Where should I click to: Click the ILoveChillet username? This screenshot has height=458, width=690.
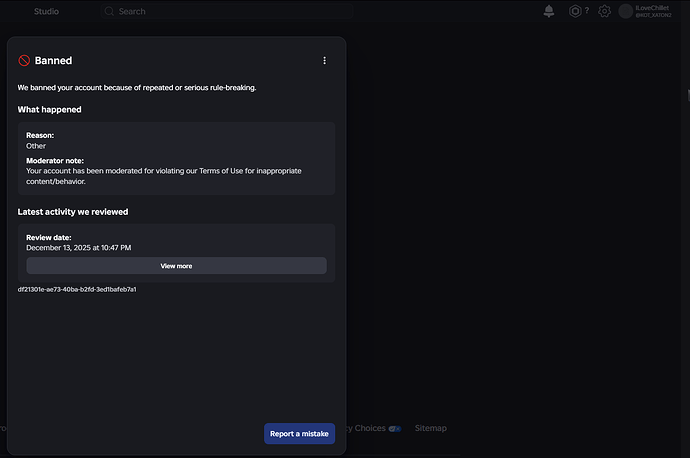tap(652, 8)
